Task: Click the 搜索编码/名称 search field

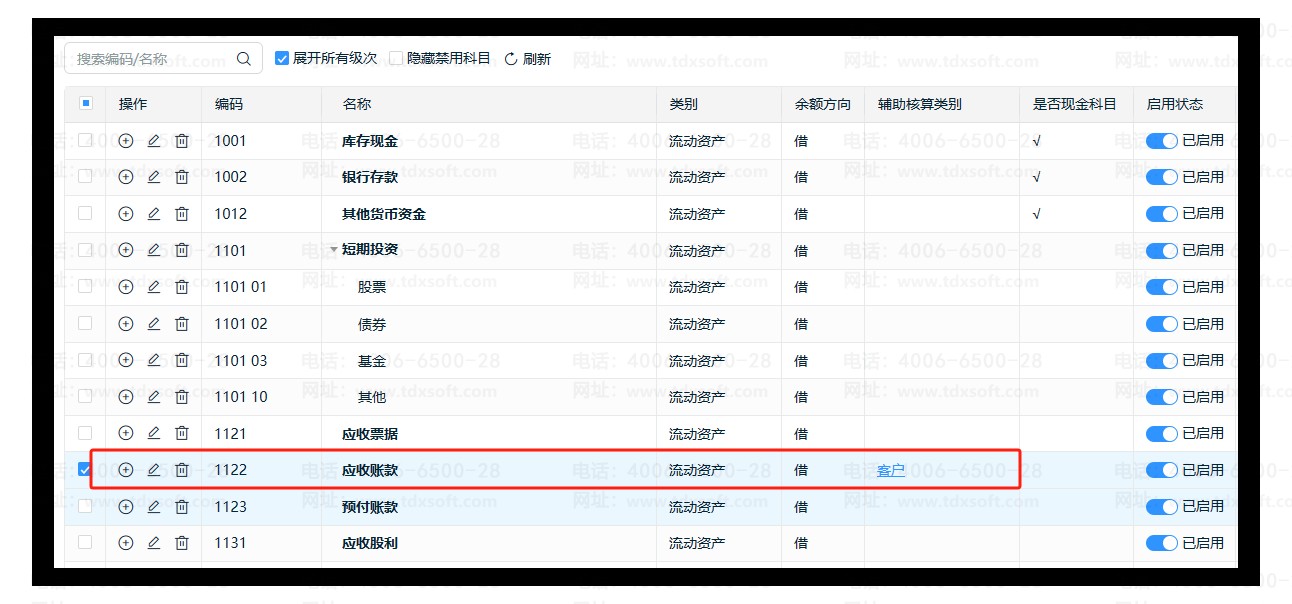Action: (x=150, y=59)
